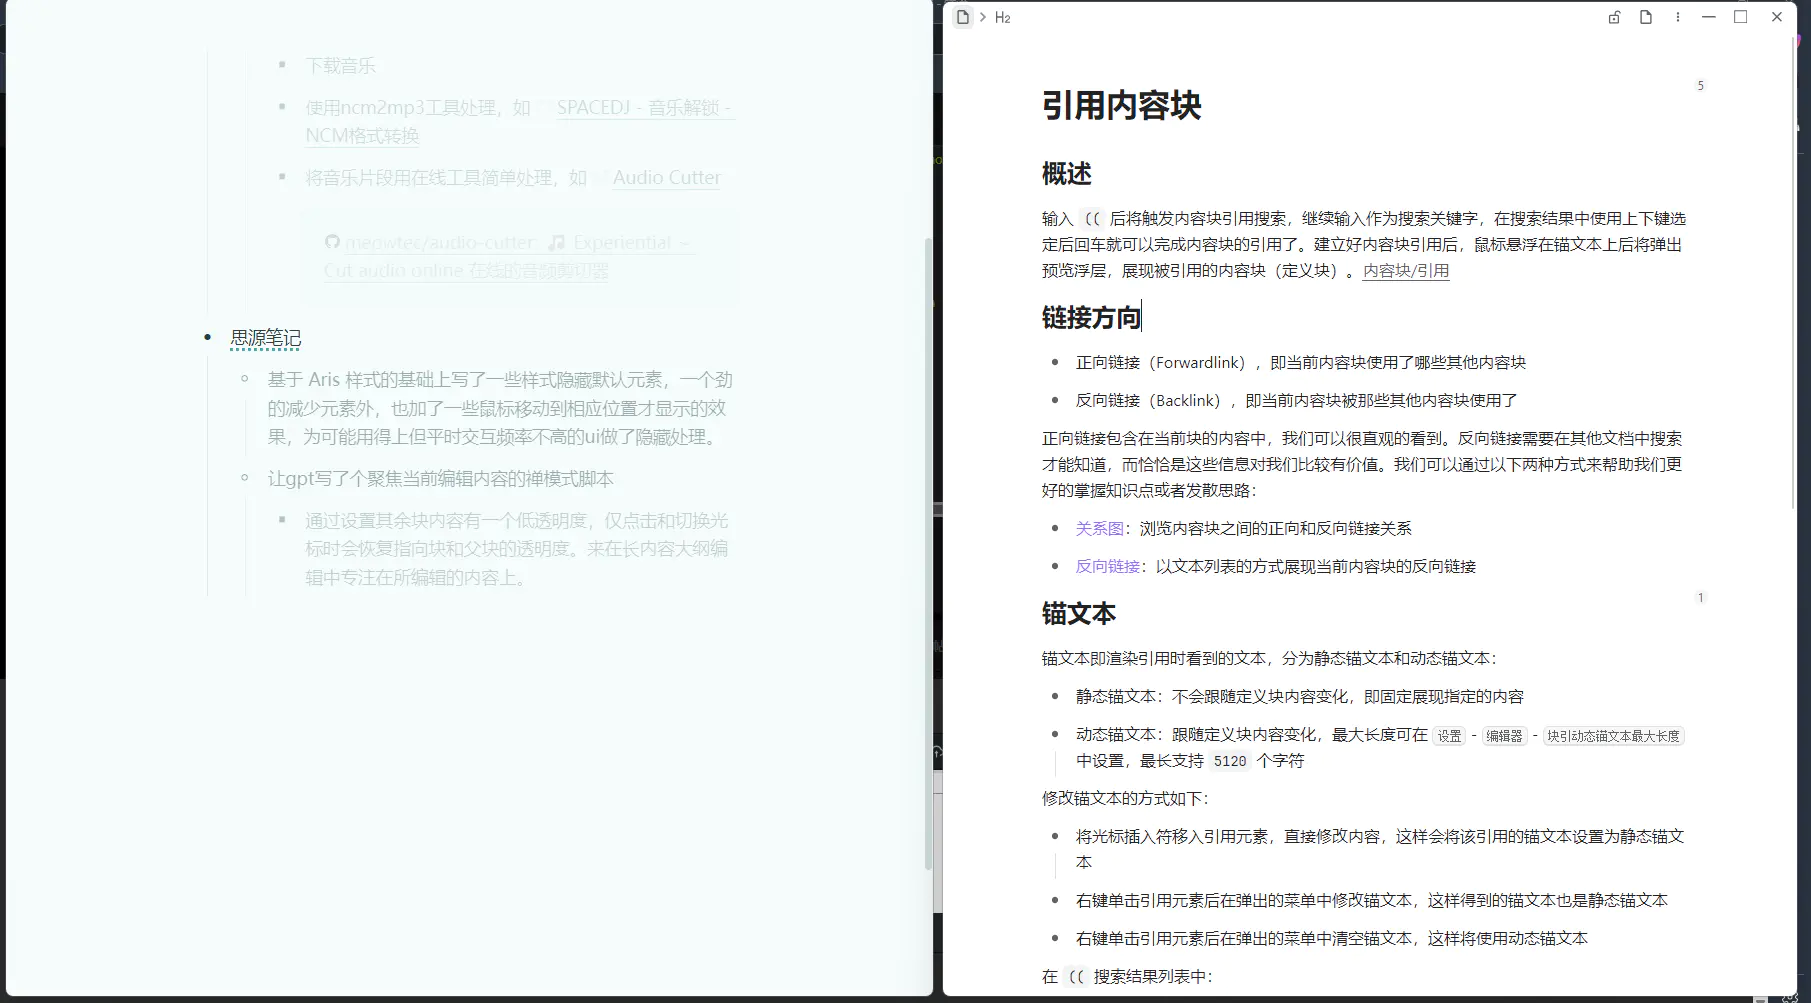
Task: Click the 让gpt写了个聚焦当前编辑内容 bullet
Action: point(441,479)
